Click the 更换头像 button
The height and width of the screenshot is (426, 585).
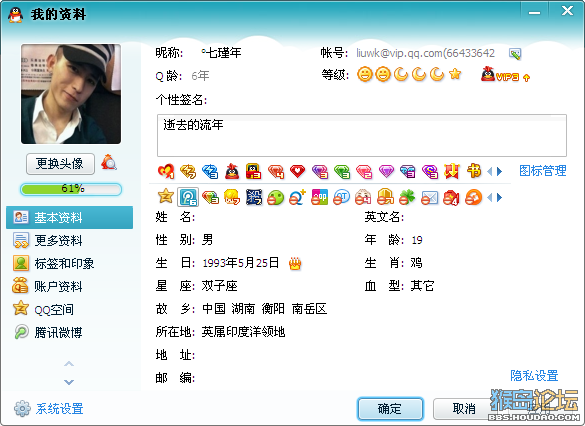[60, 163]
